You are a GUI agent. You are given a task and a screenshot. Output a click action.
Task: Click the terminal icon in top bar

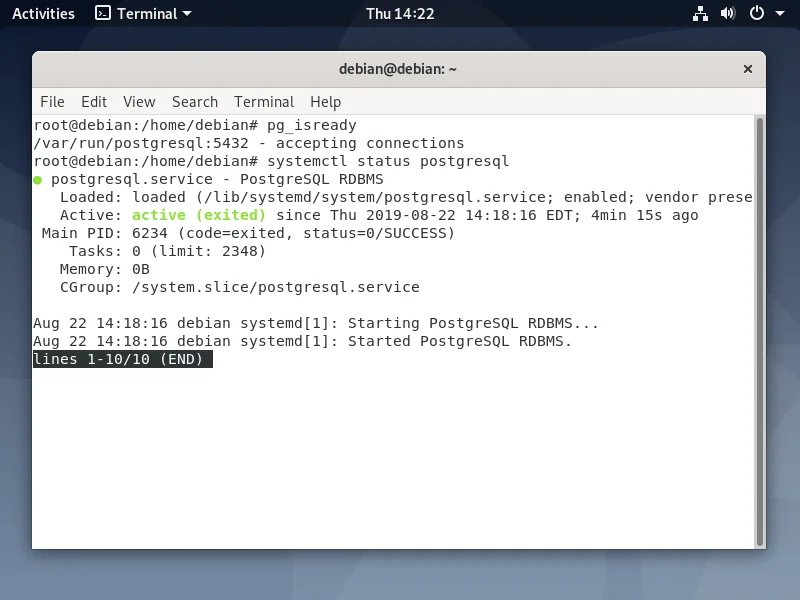coord(103,13)
